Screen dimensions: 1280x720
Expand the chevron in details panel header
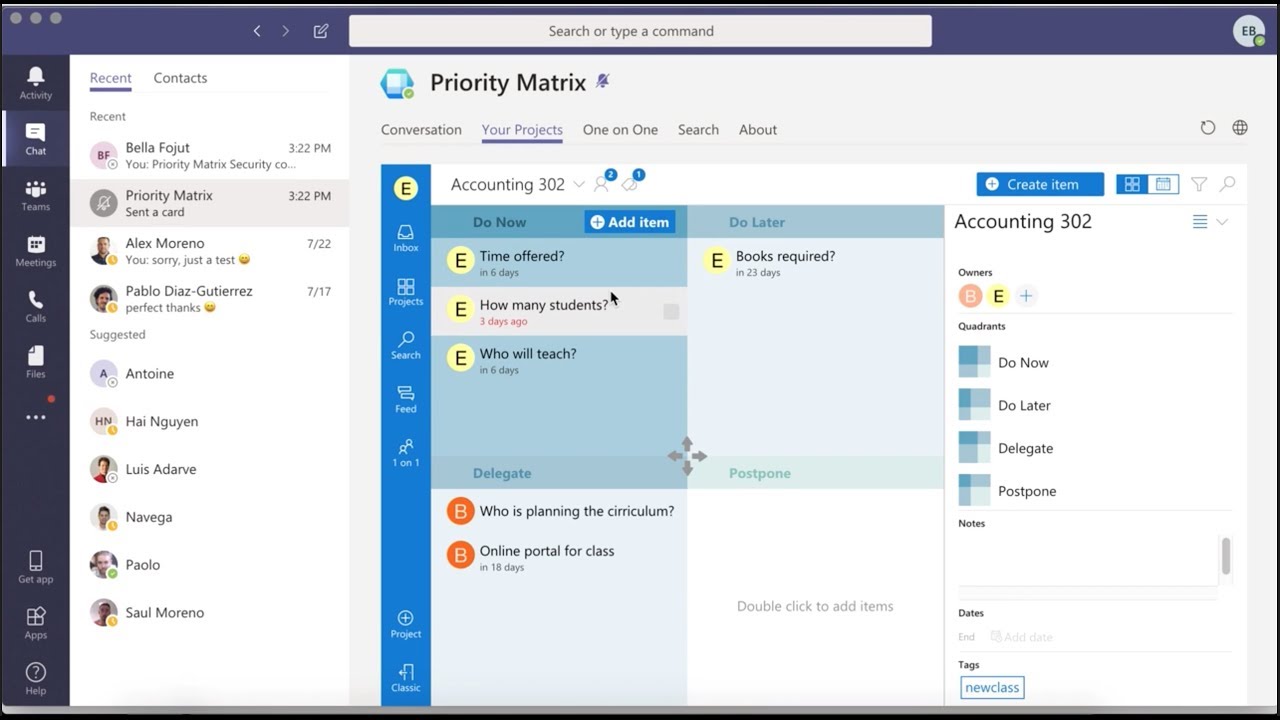1222,222
